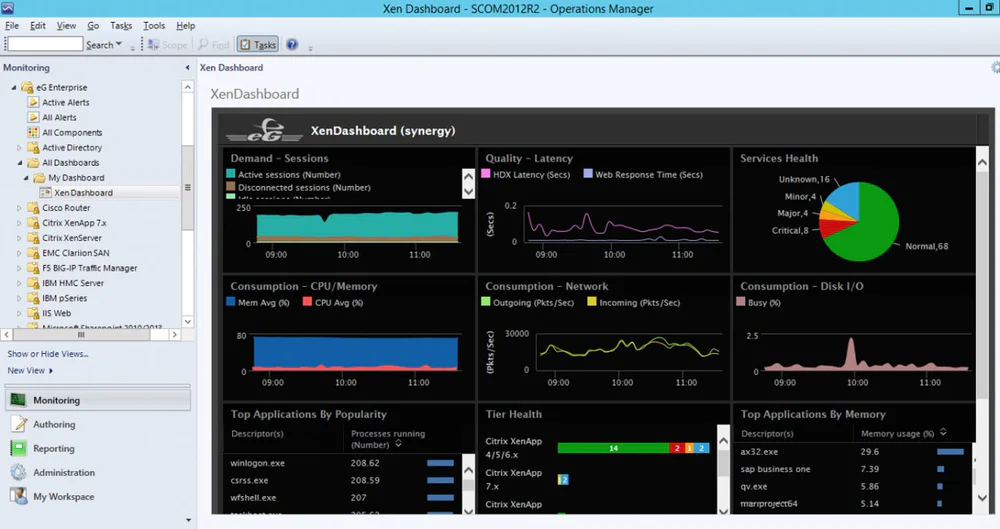Open the Active Alerts view icon
The width and height of the screenshot is (1000, 529).
pyautogui.click(x=34, y=102)
